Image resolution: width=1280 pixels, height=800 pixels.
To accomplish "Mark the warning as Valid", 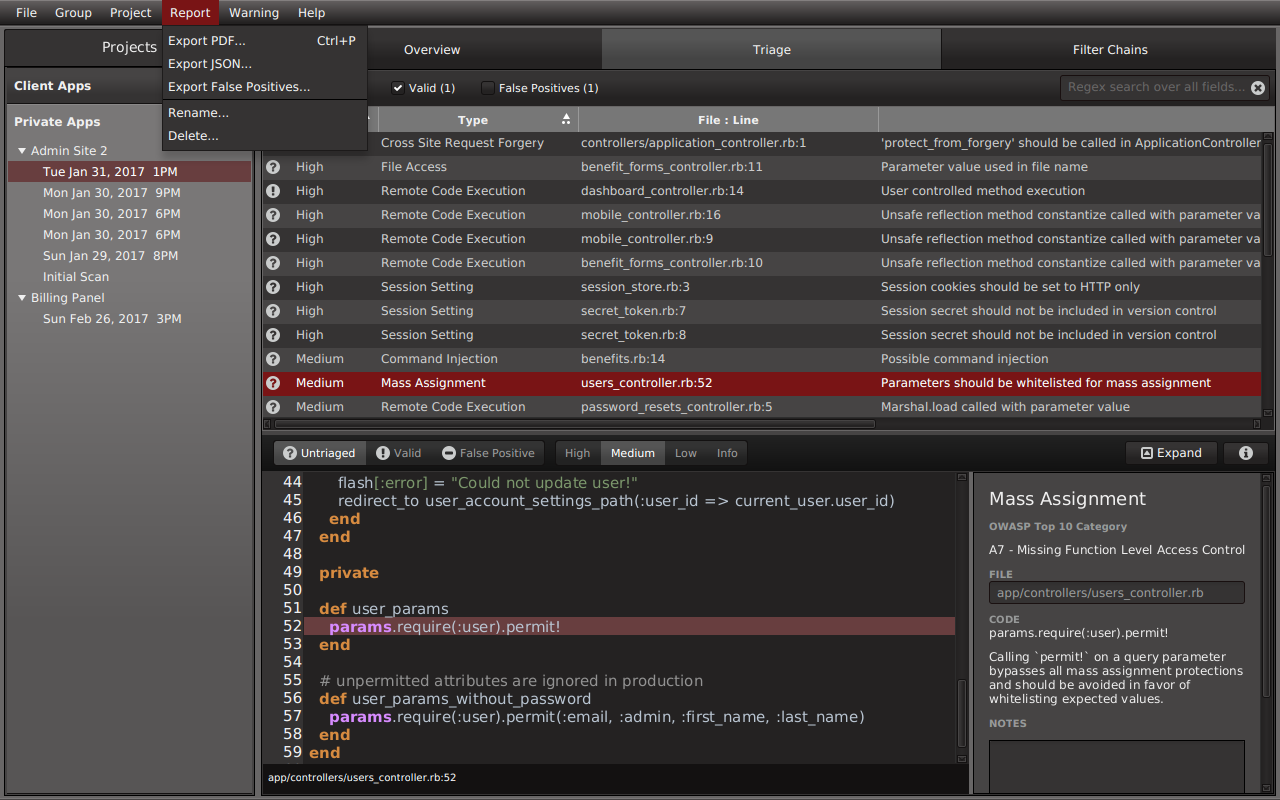I will click(398, 453).
